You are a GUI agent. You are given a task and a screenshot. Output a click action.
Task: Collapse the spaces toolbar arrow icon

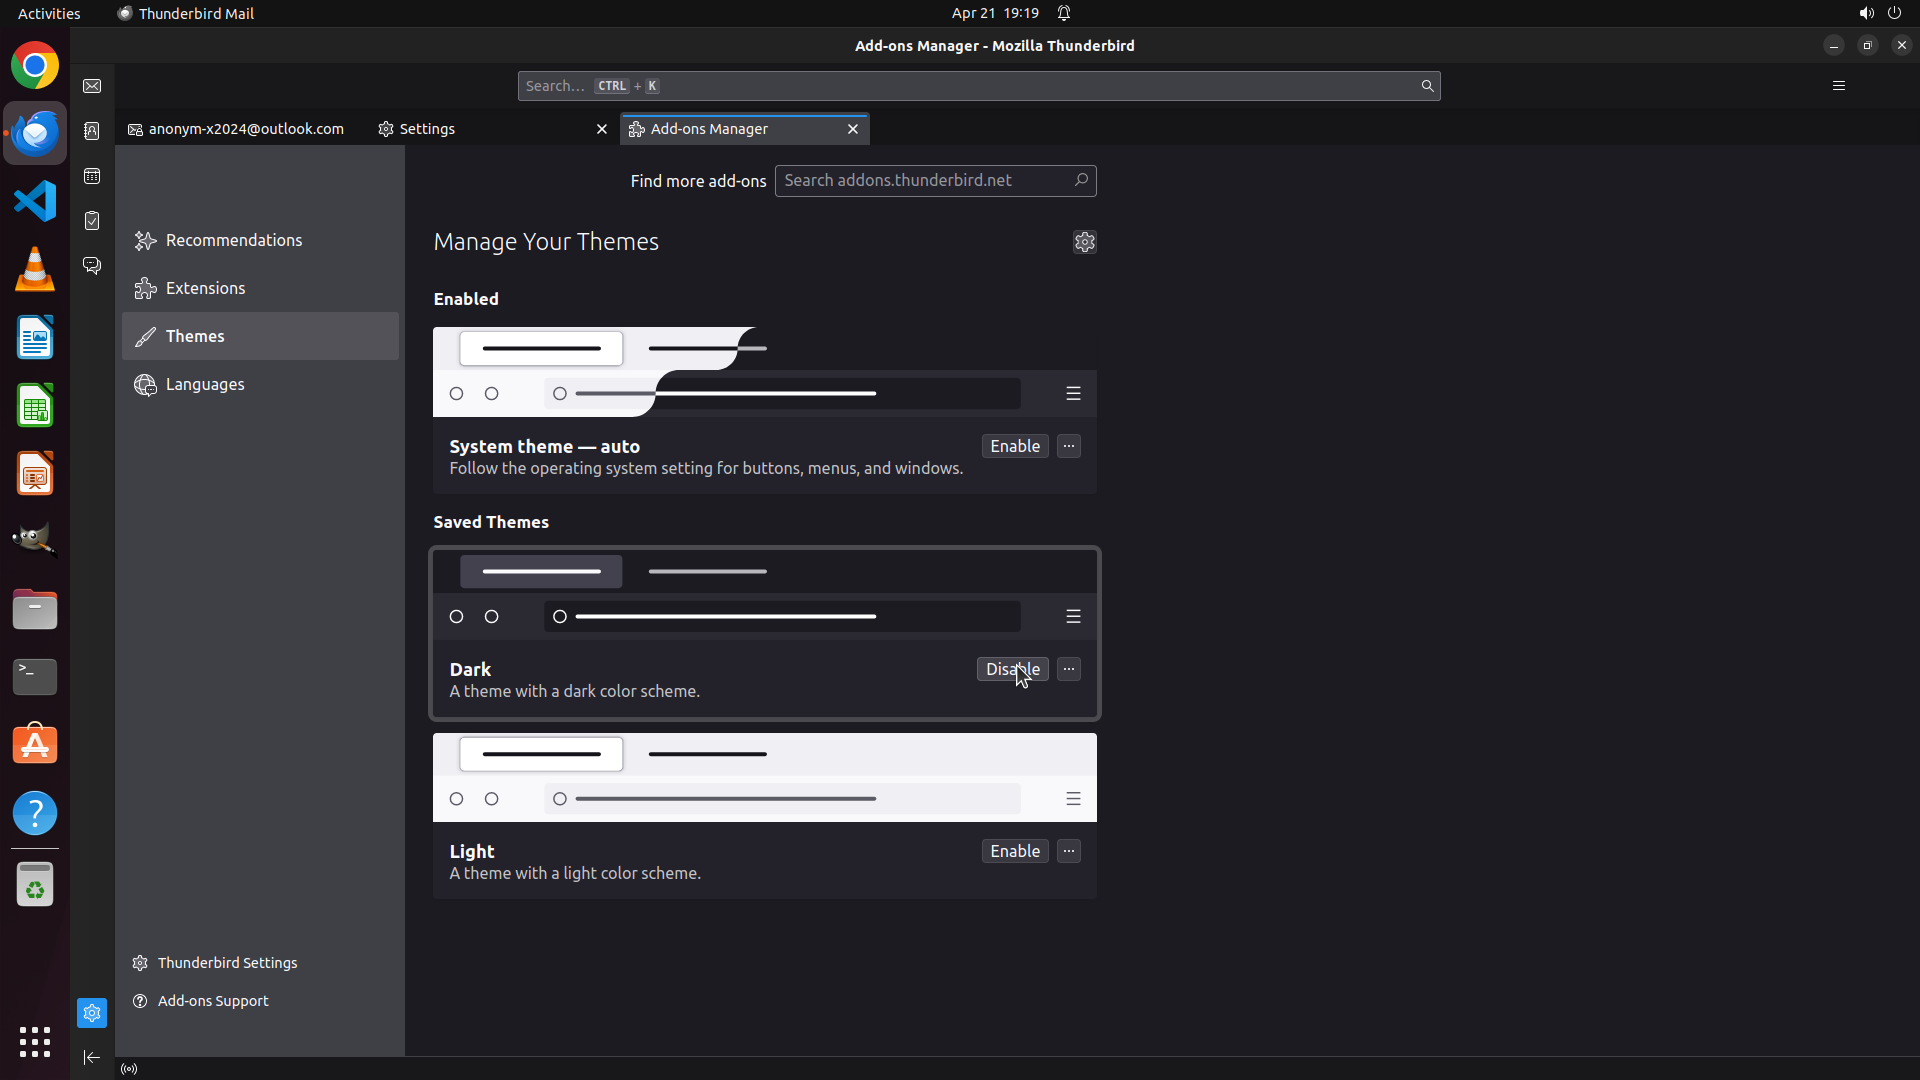92,1058
